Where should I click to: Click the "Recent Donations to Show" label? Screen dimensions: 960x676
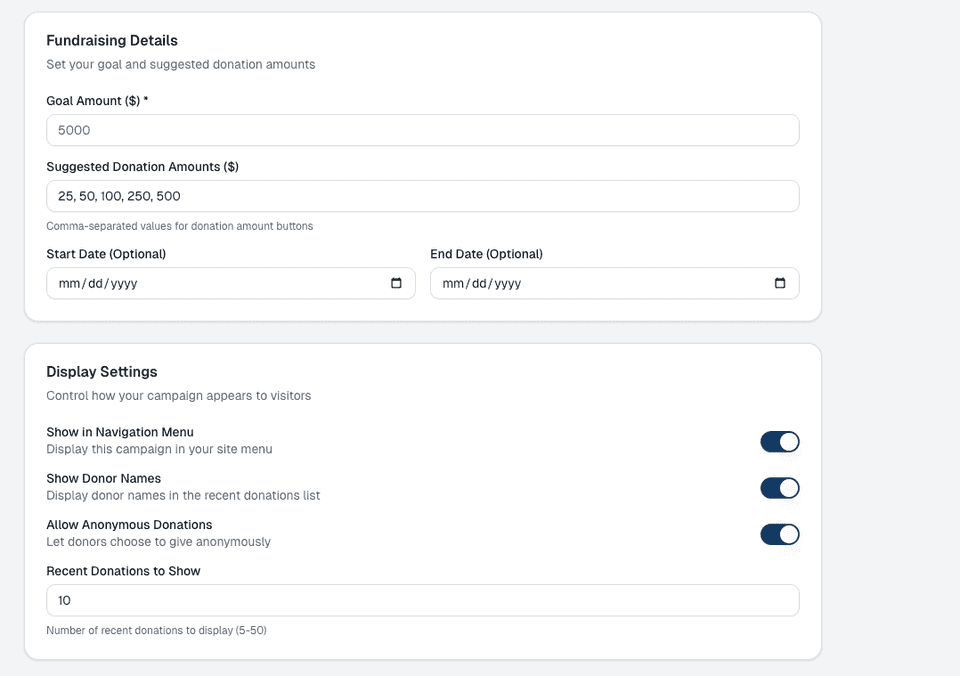[x=123, y=571]
